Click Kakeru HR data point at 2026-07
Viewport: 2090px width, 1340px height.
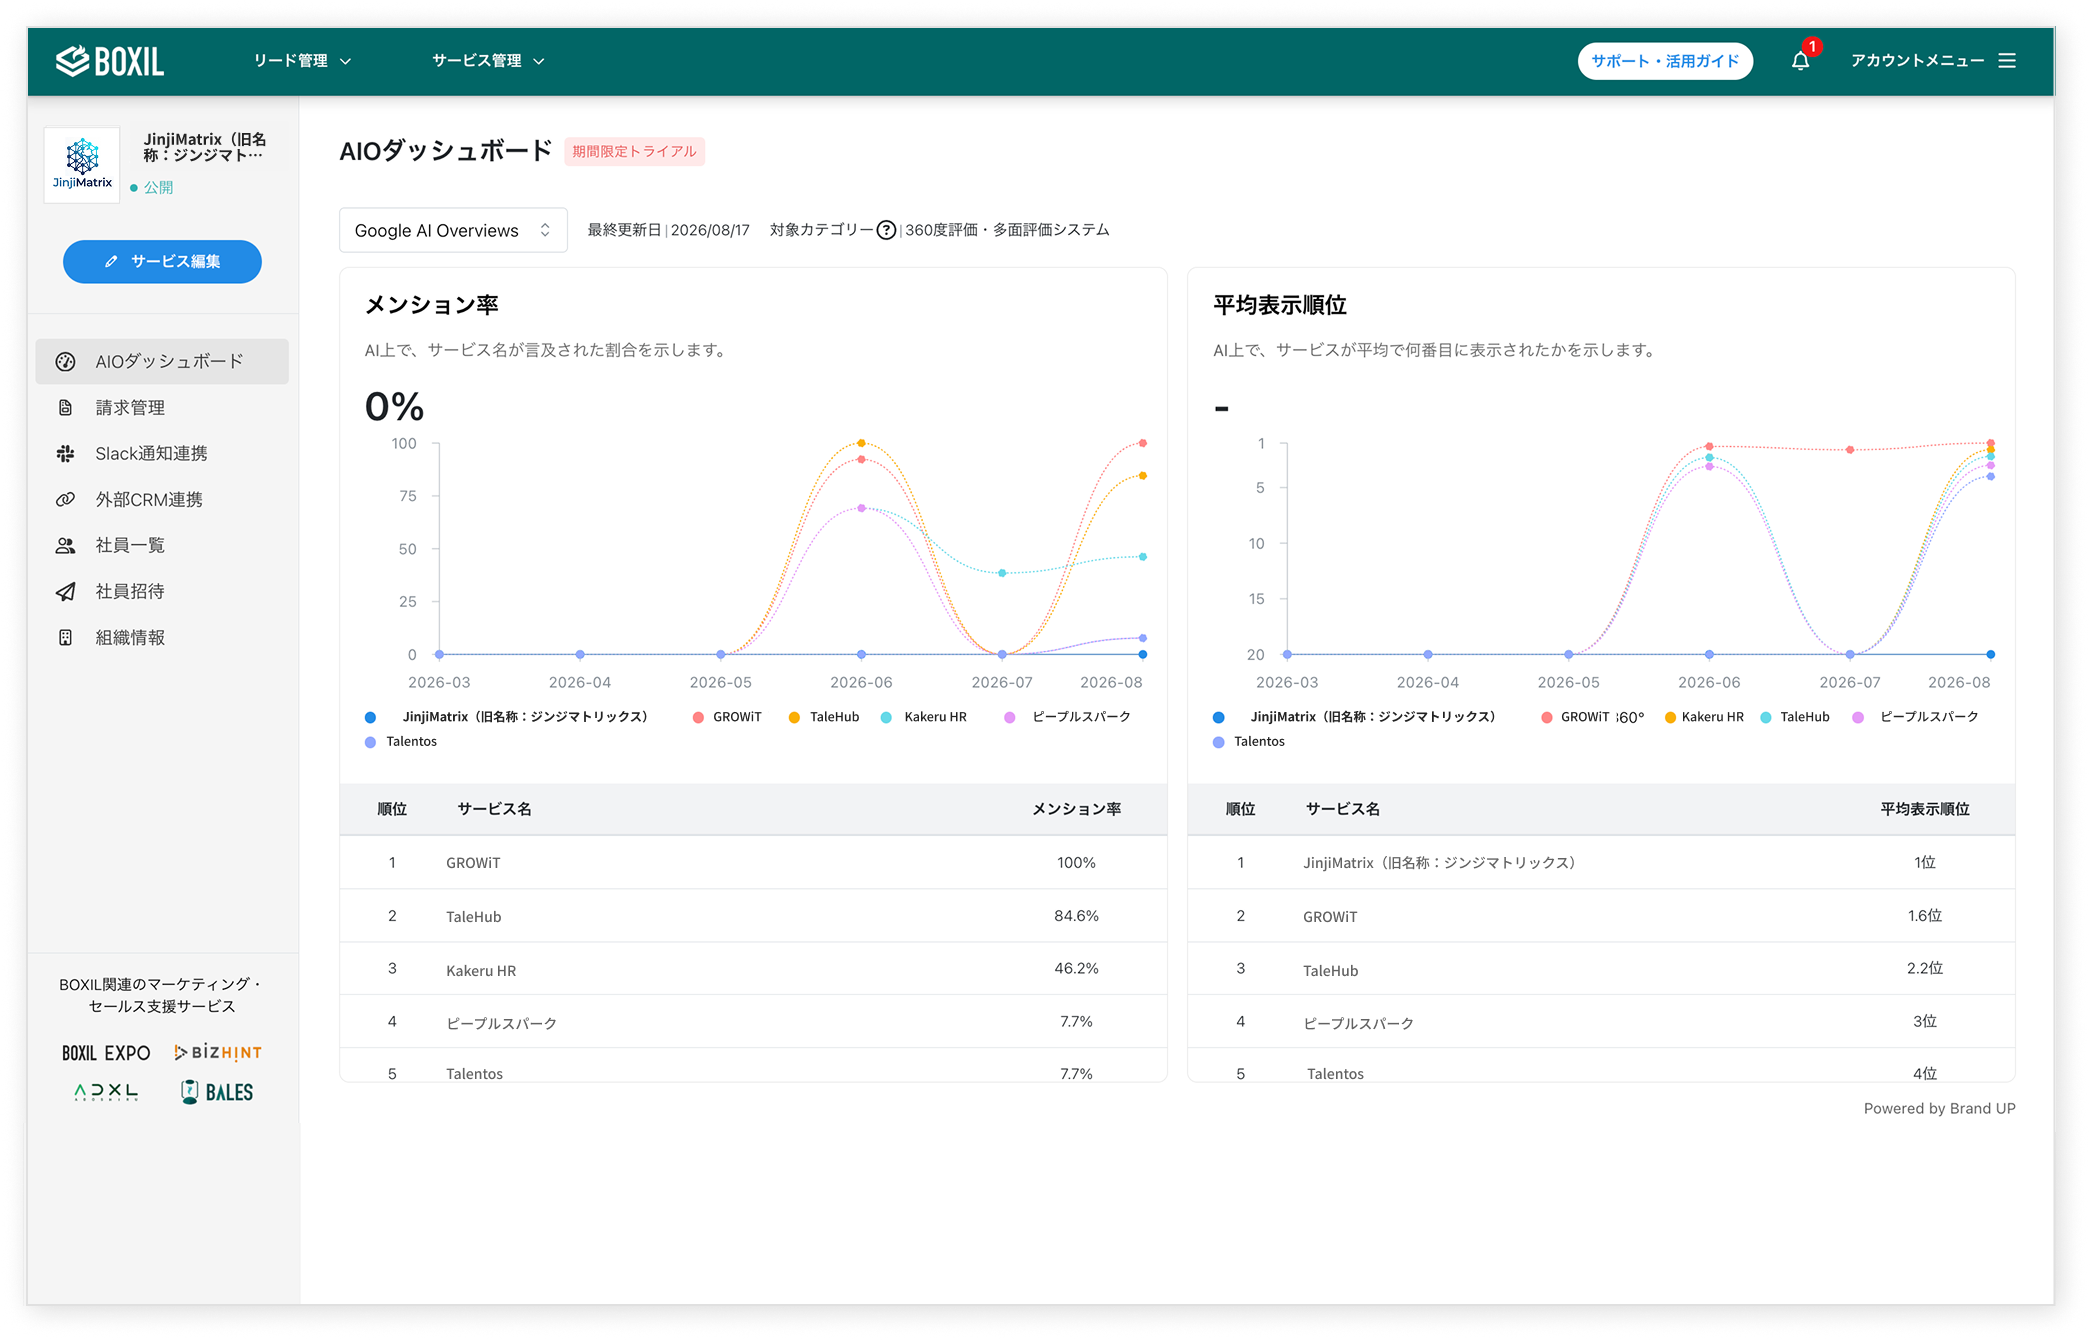[x=1002, y=573]
